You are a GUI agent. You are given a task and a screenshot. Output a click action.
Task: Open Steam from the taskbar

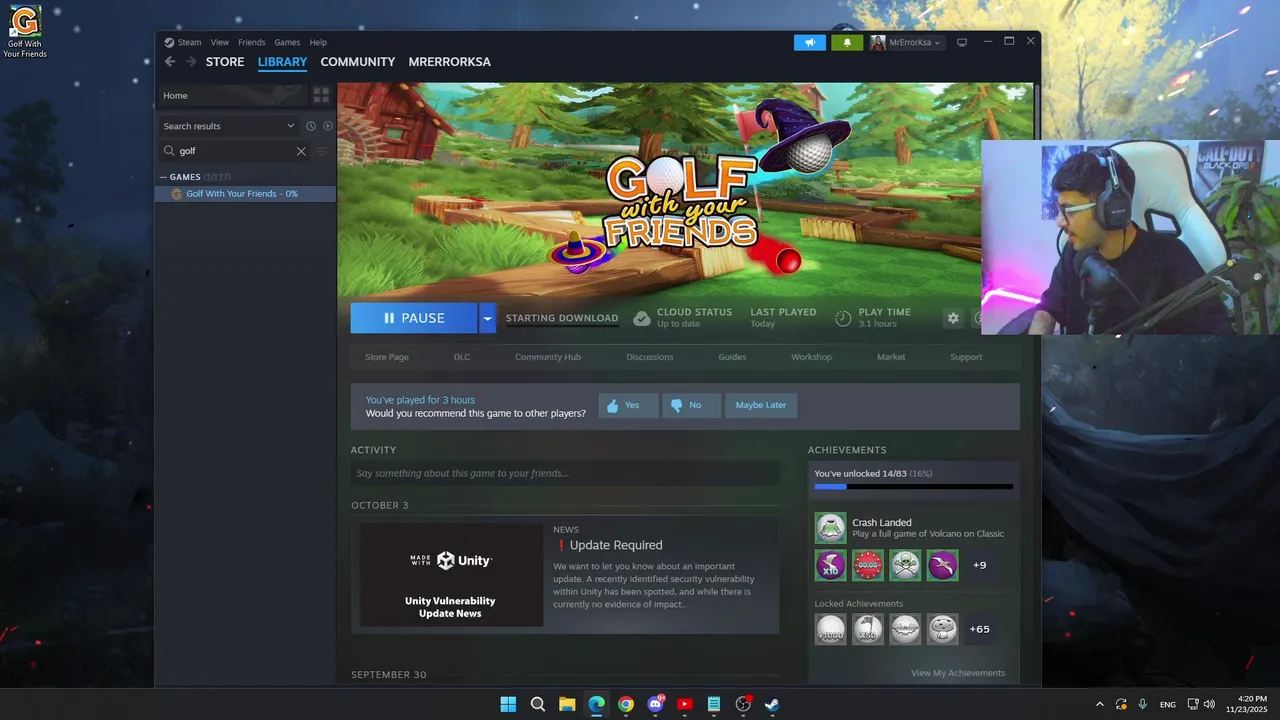pos(772,704)
